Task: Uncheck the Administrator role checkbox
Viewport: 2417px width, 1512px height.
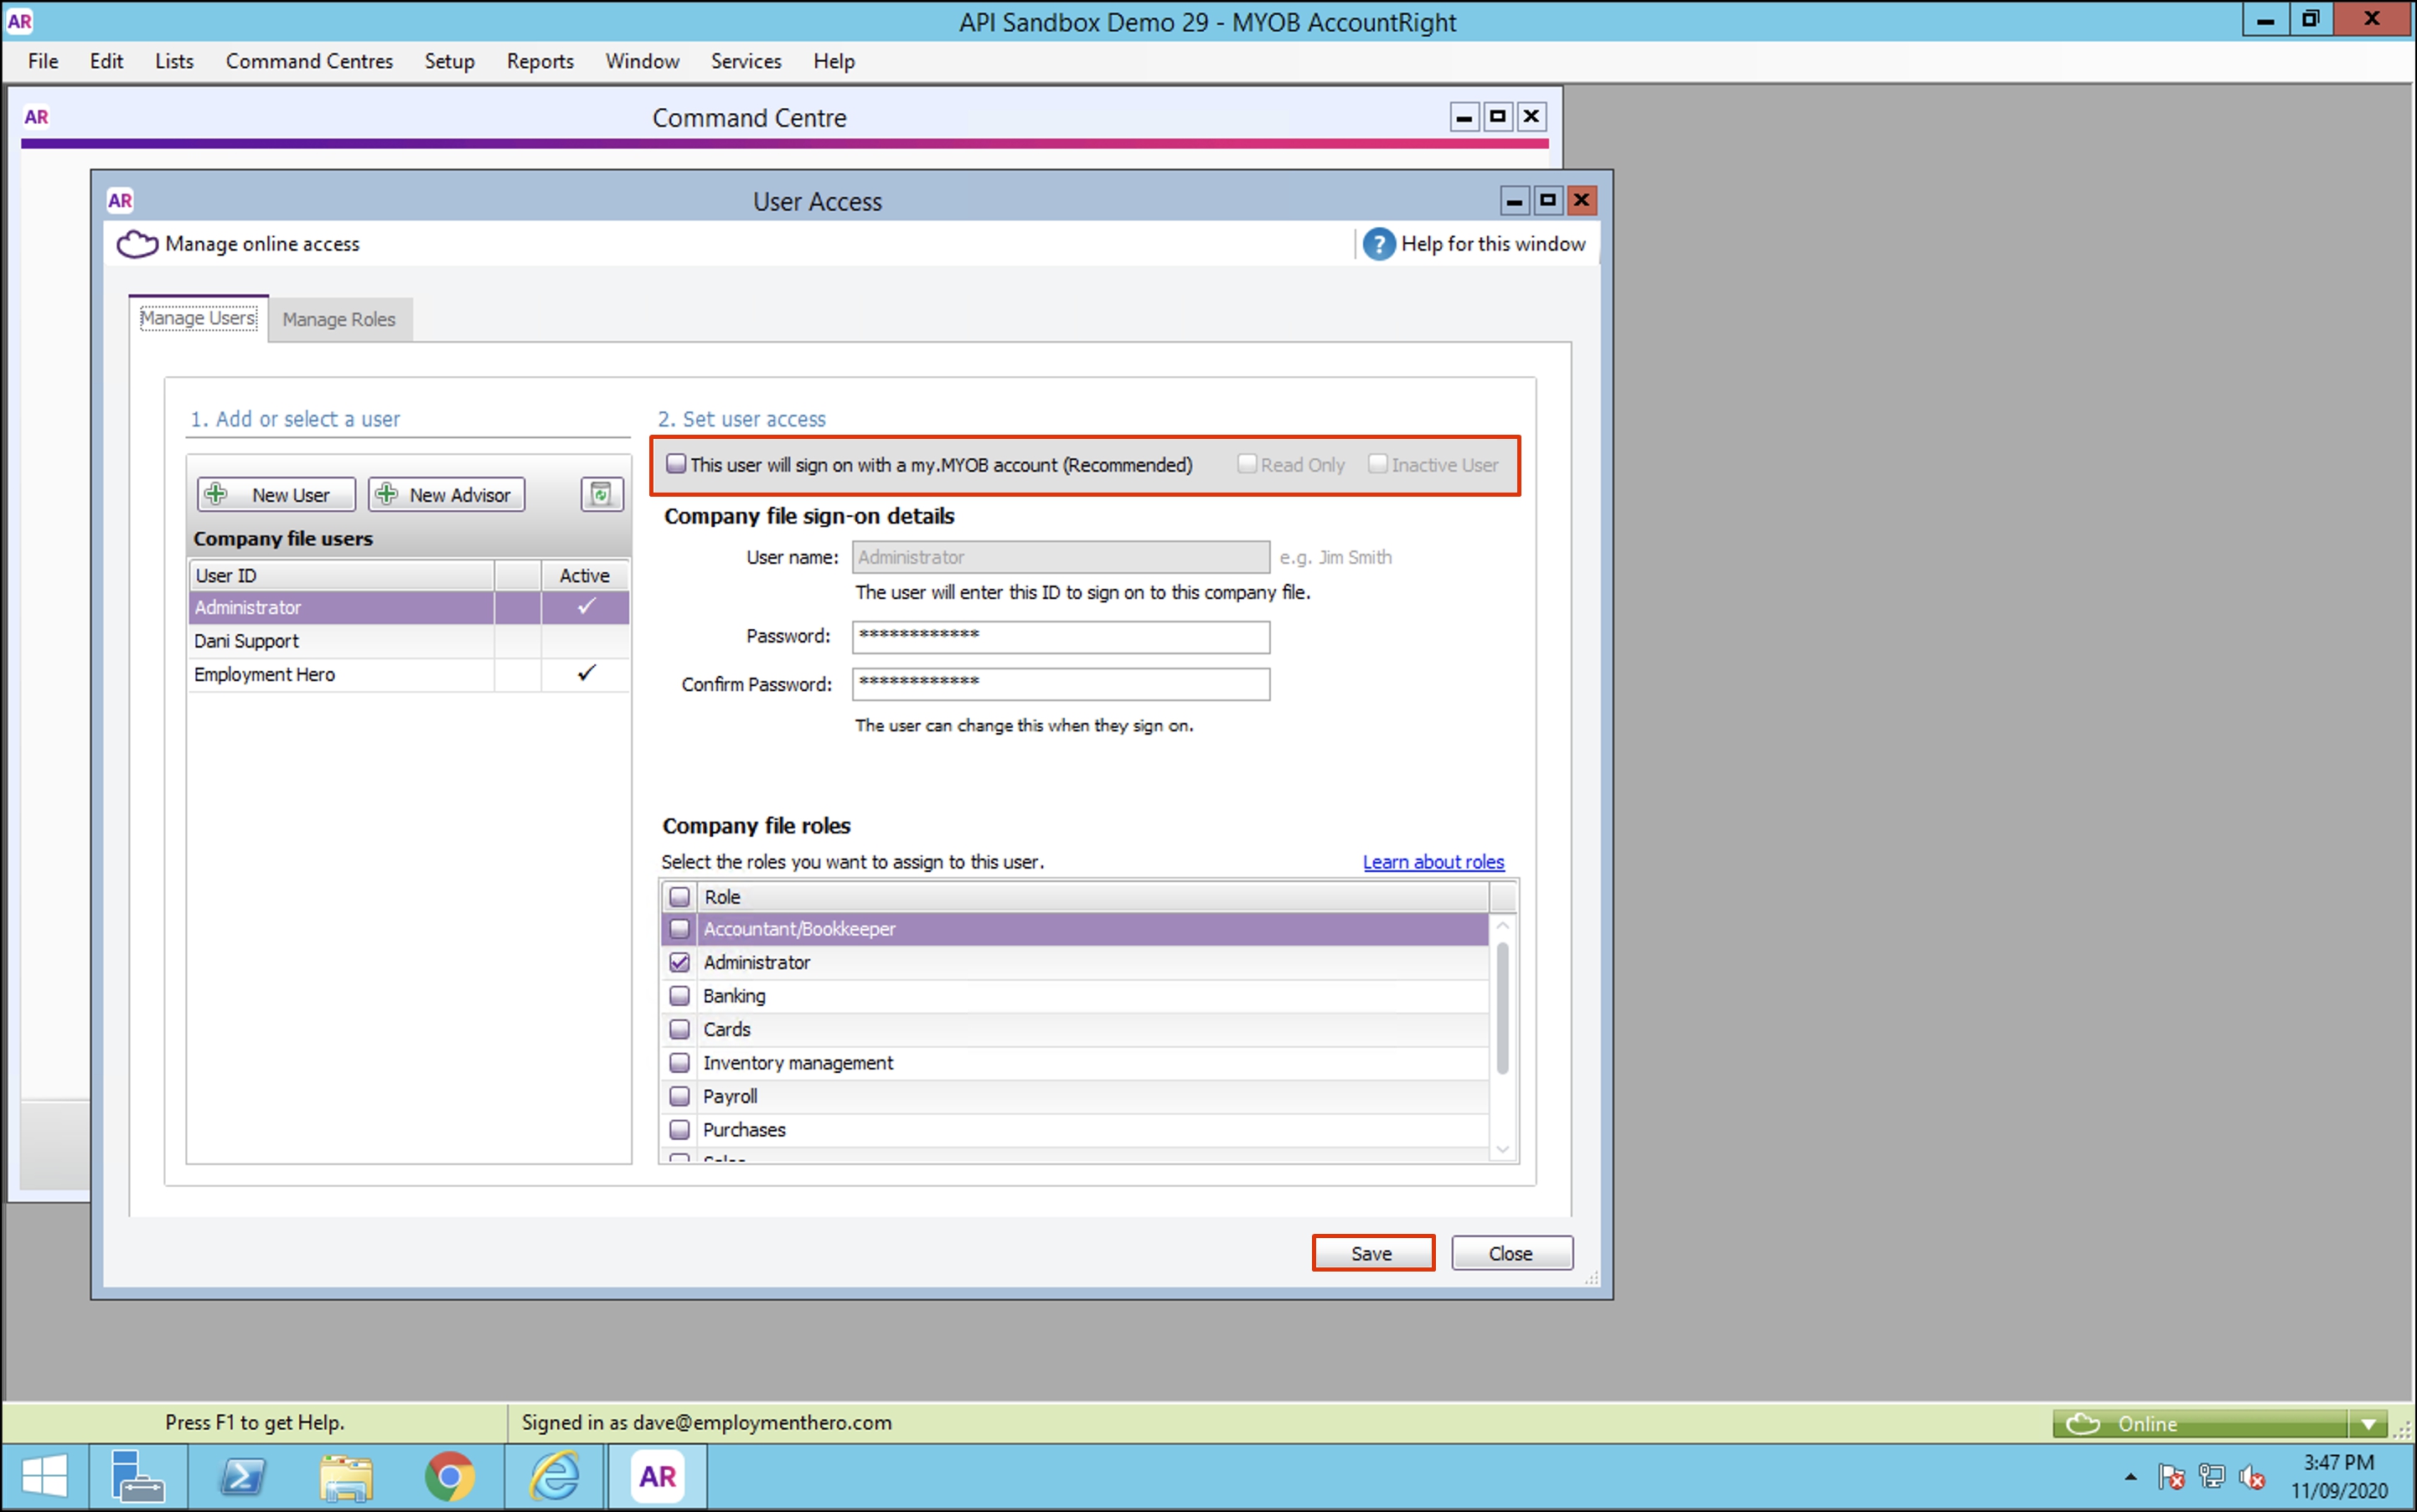Action: click(680, 962)
